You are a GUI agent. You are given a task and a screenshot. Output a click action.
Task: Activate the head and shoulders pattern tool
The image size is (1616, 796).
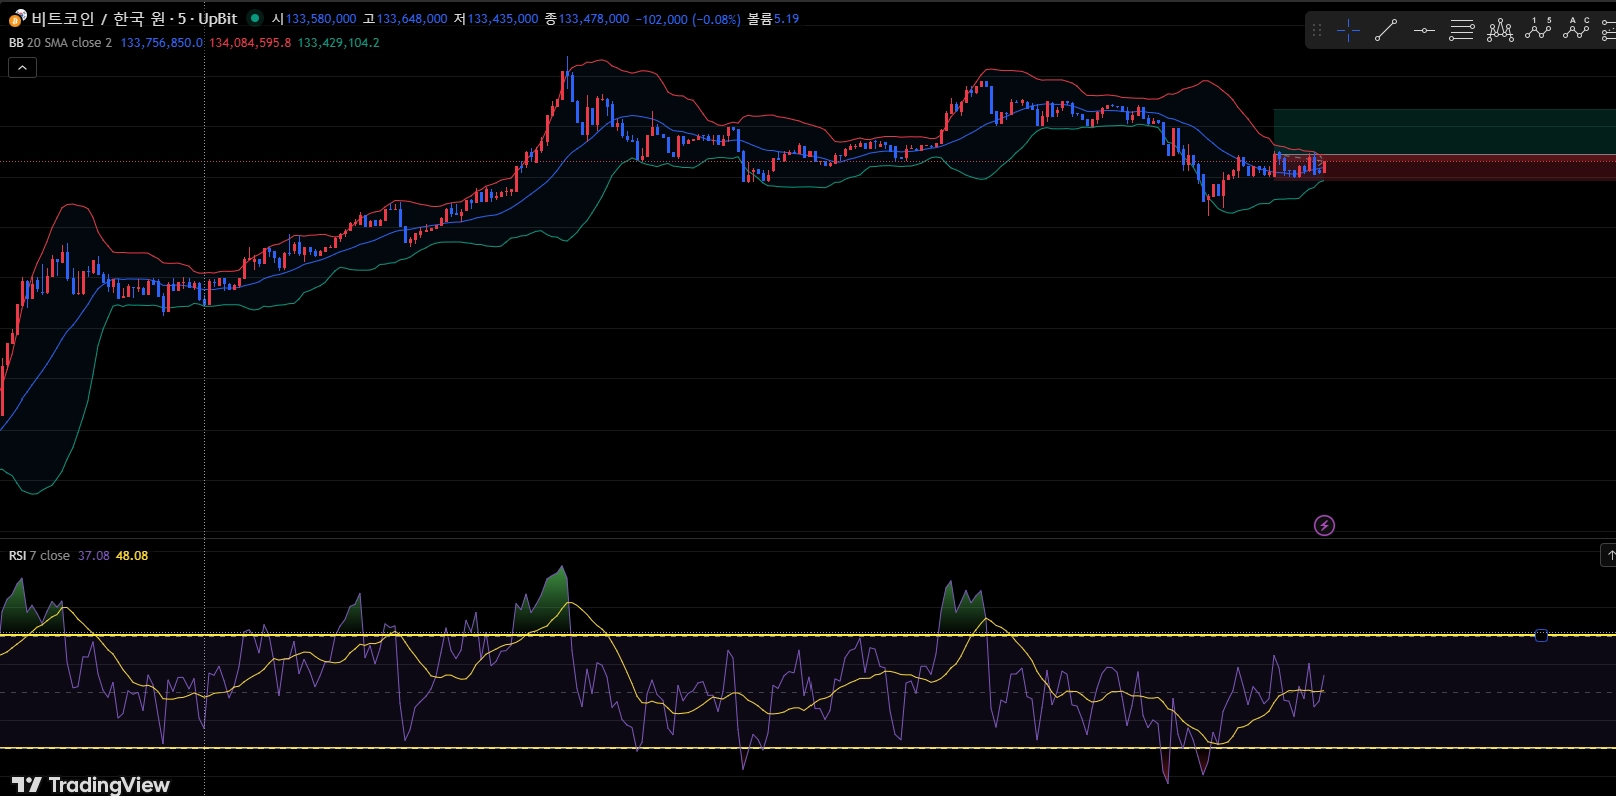click(x=1500, y=31)
